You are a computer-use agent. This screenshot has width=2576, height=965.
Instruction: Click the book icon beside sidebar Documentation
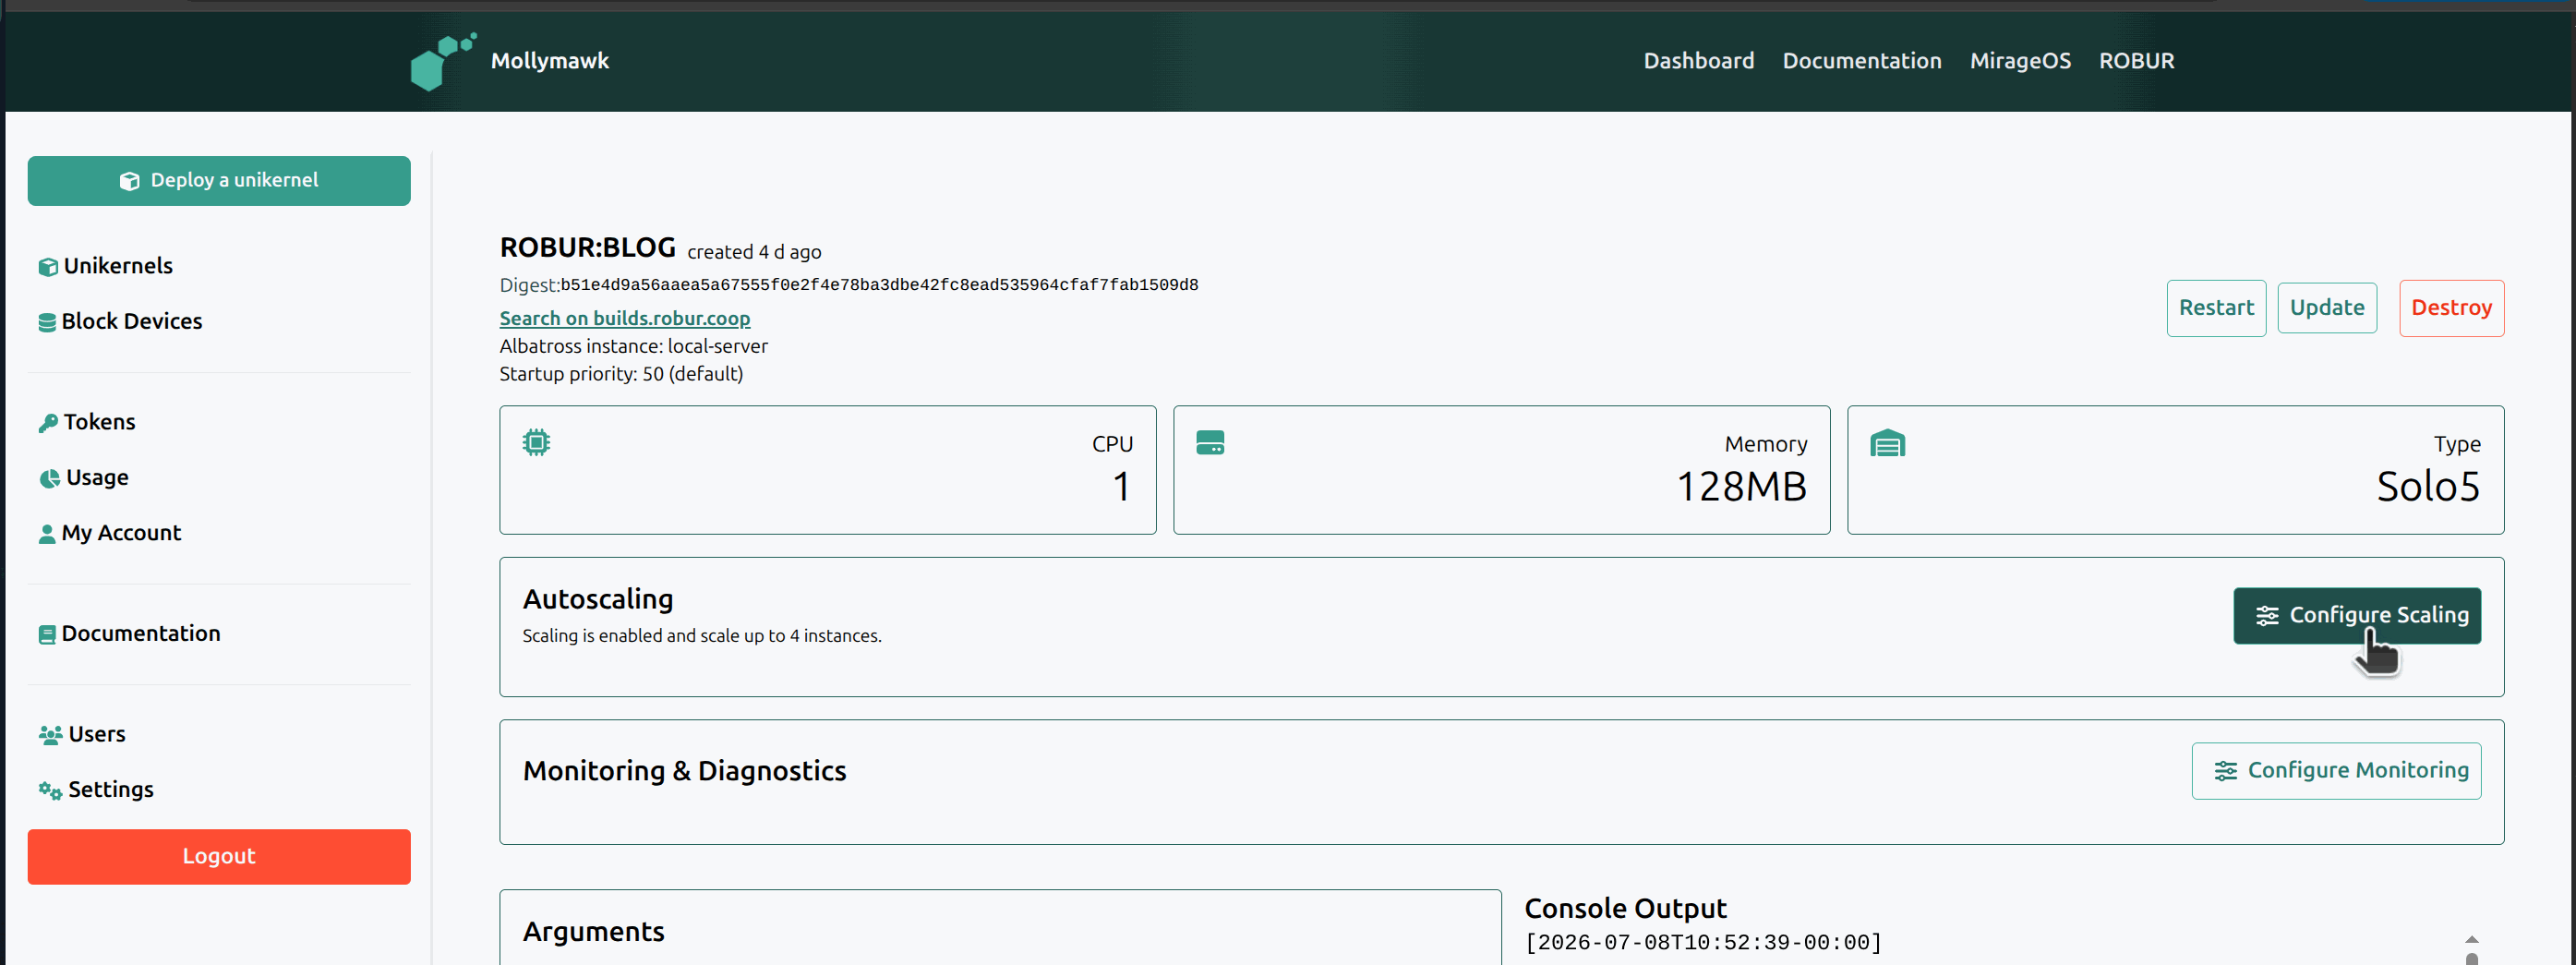click(x=47, y=635)
